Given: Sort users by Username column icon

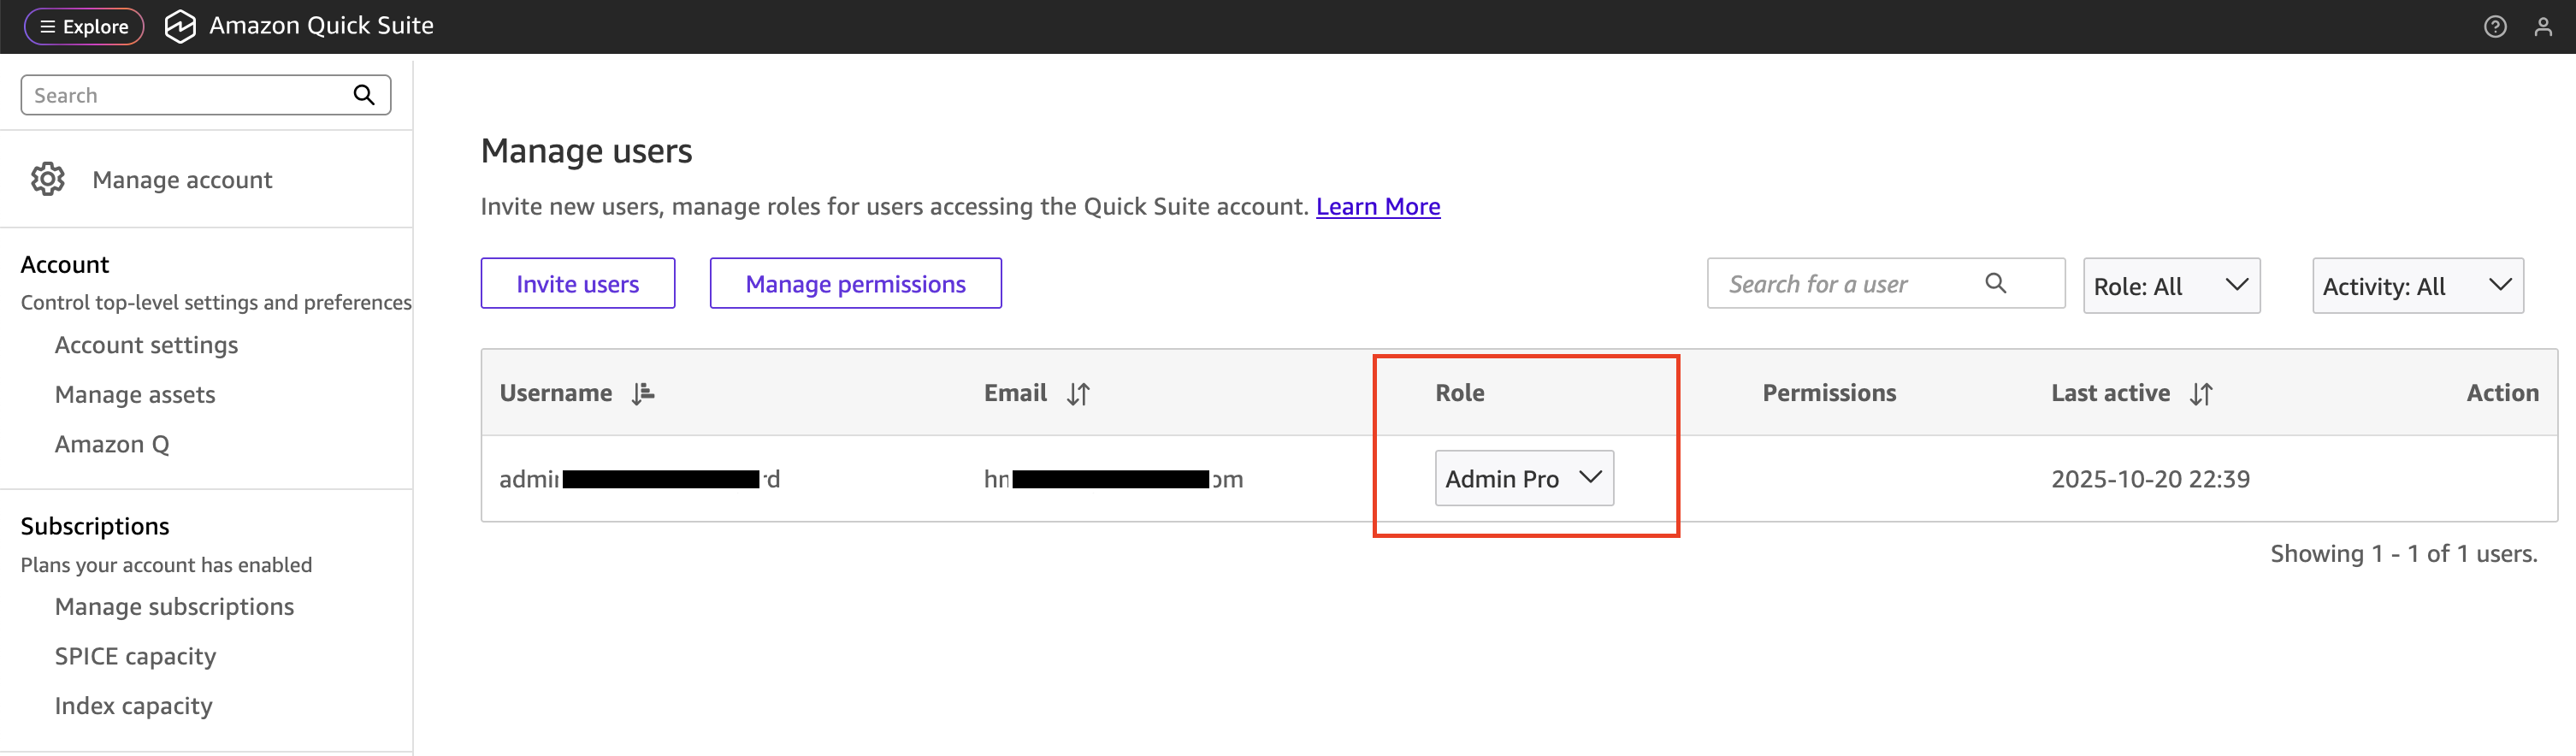Looking at the screenshot, I should click(x=643, y=393).
